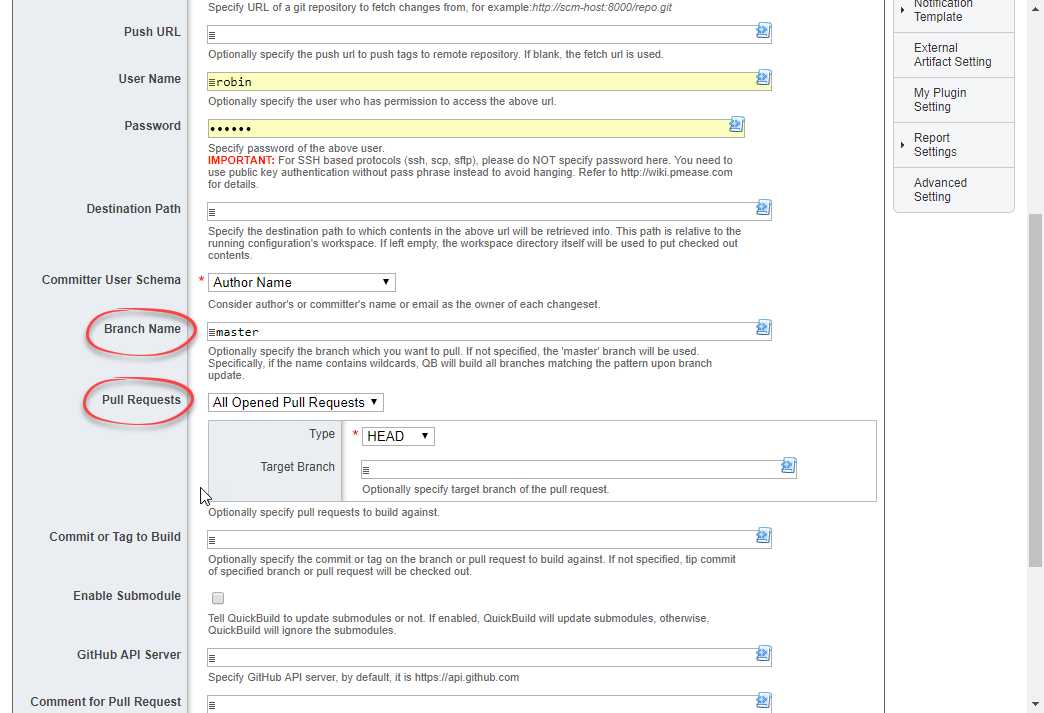
Task: Click the Branch Name label
Action: (x=142, y=329)
